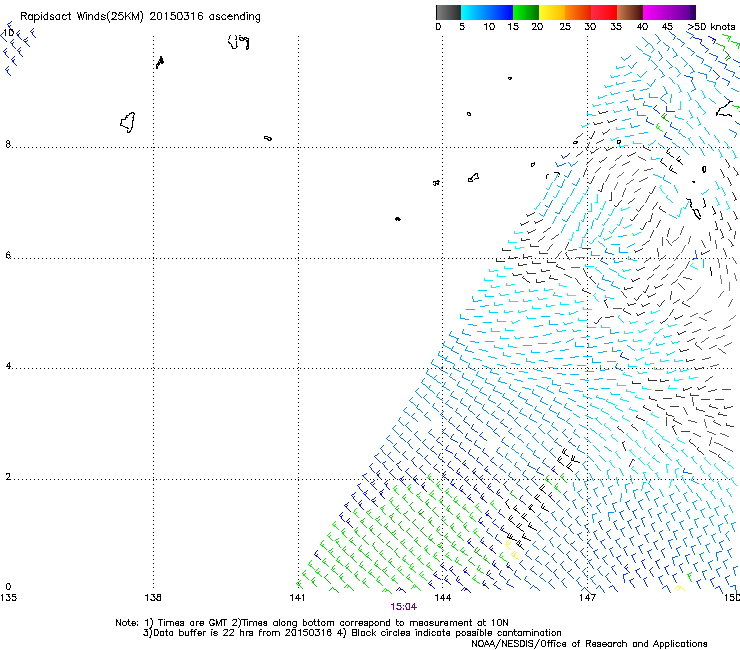Click the 'NOAA/NESDIS/Office of Research and Applications' credit
The height and width of the screenshot is (650, 740).
[x=589, y=644]
